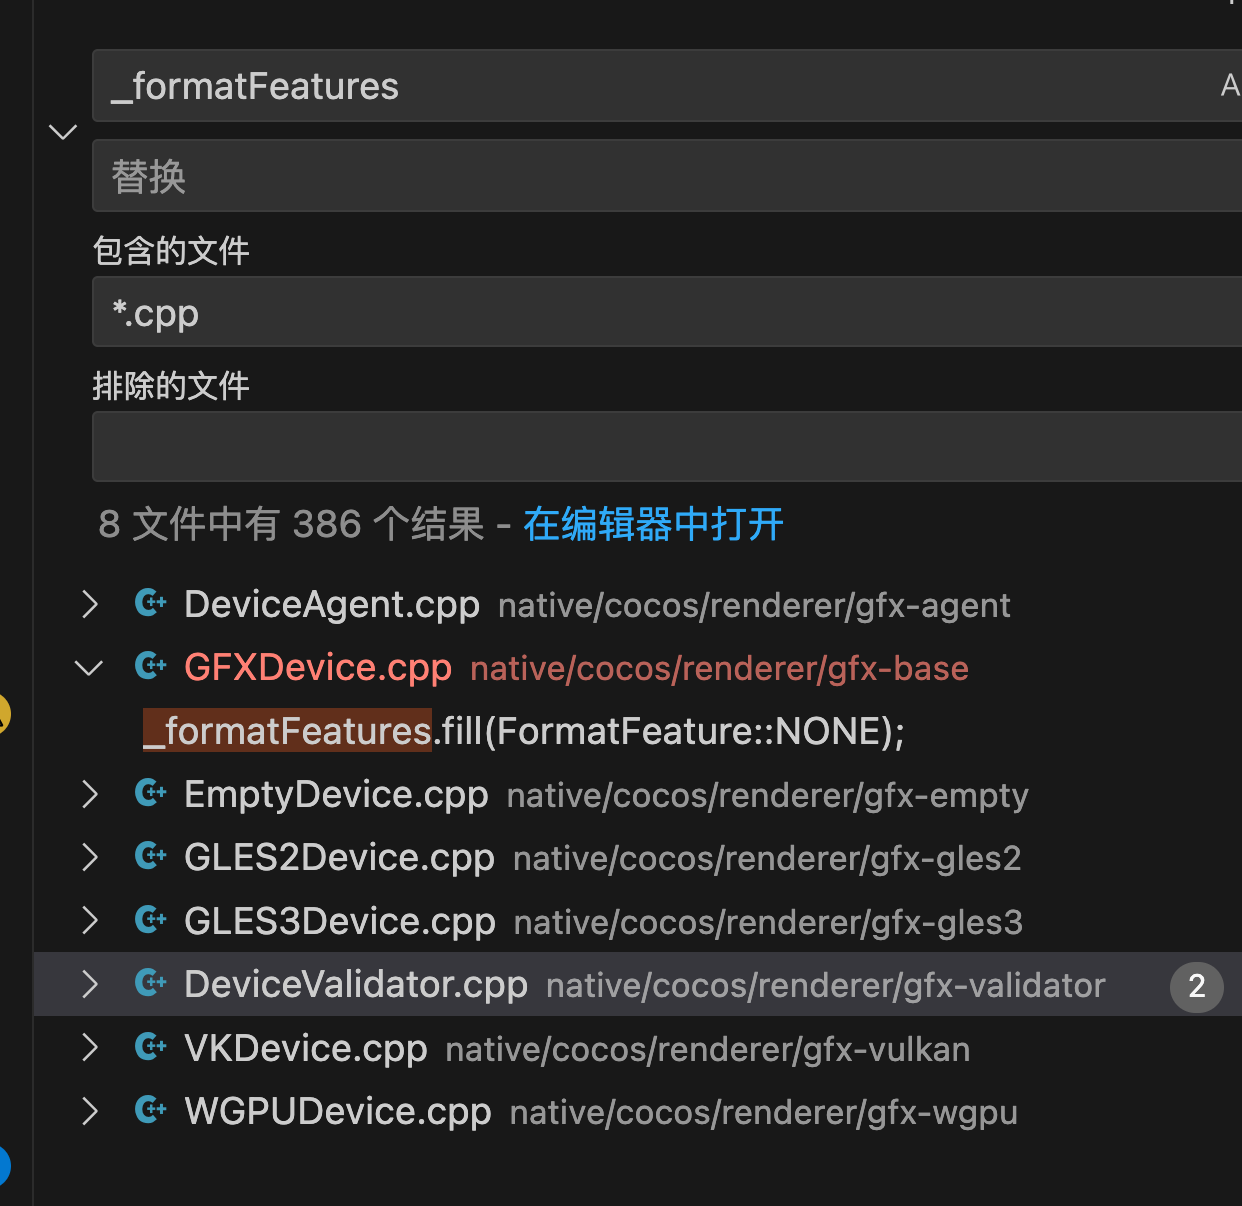Select the VKDevice.cpp result entry

(x=306, y=1048)
